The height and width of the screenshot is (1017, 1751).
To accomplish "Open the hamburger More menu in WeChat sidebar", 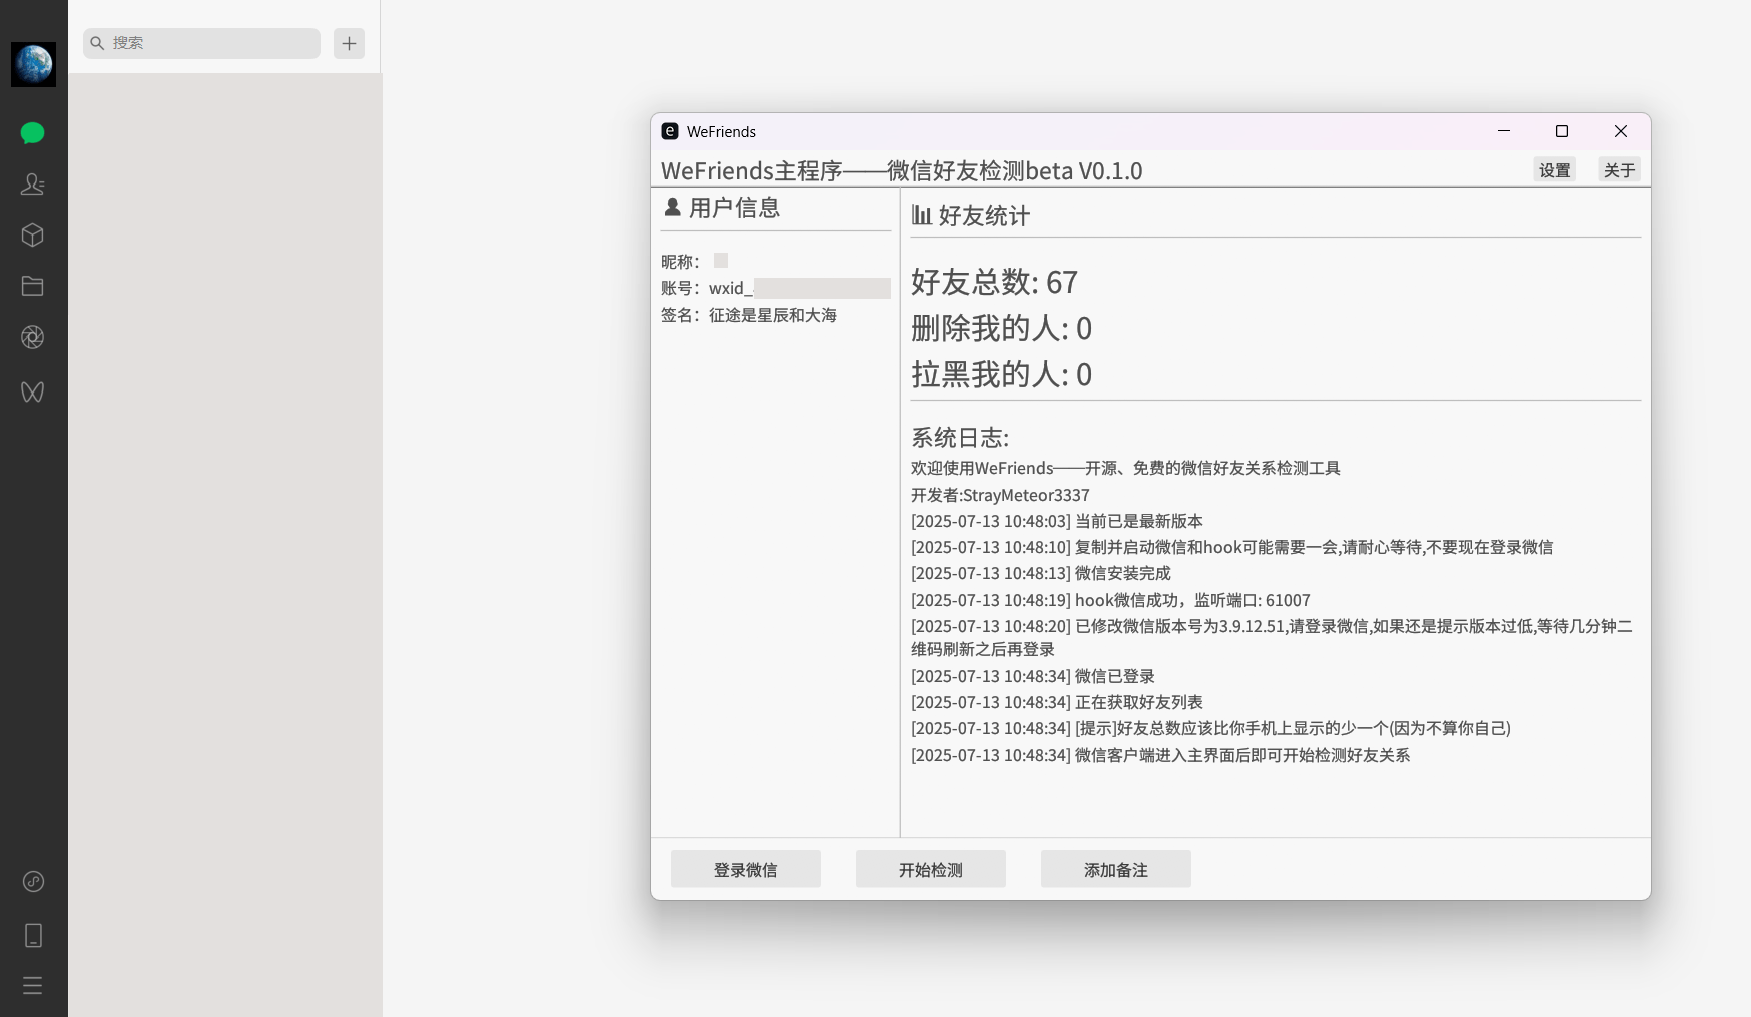I will 33,985.
